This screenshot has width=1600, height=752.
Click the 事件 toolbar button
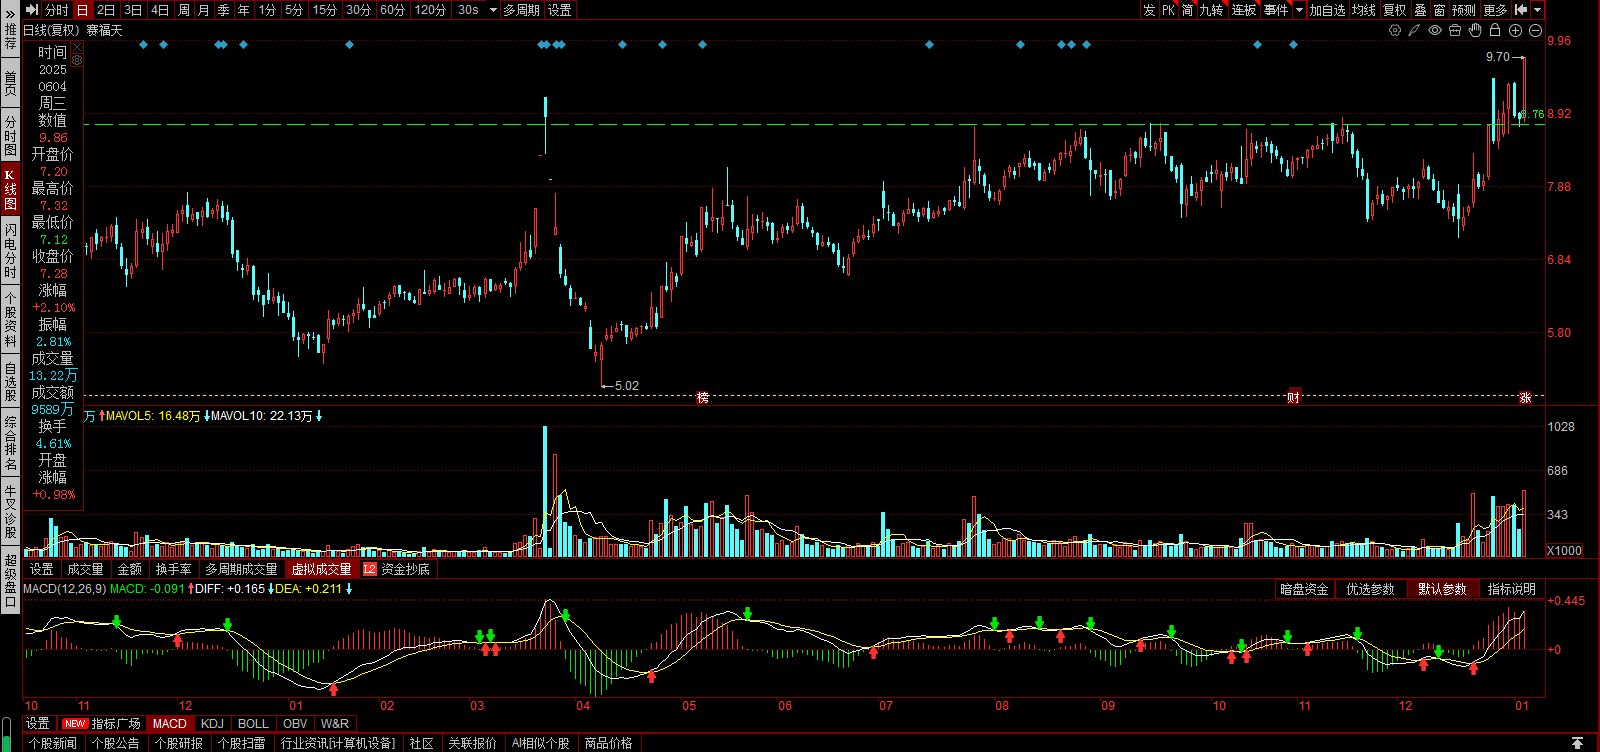1276,10
